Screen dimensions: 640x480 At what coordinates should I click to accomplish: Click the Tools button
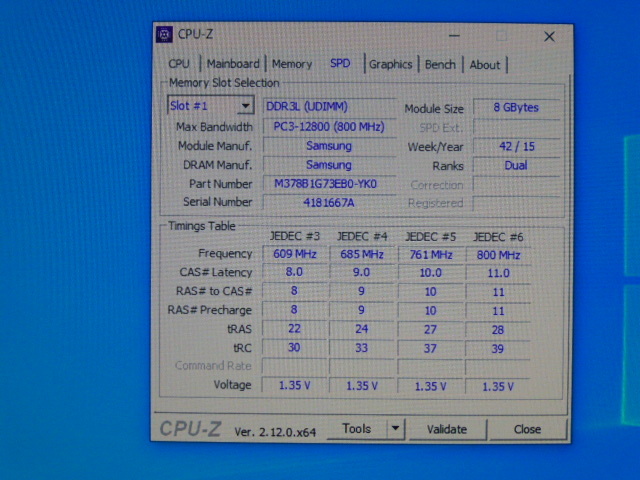357,429
